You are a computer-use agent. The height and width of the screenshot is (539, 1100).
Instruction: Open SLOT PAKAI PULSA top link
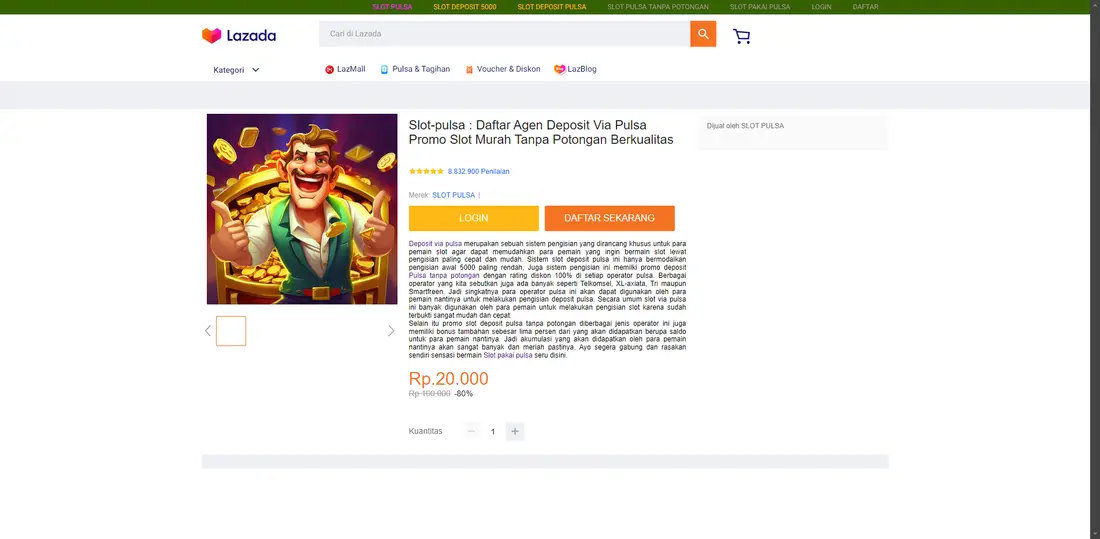760,7
